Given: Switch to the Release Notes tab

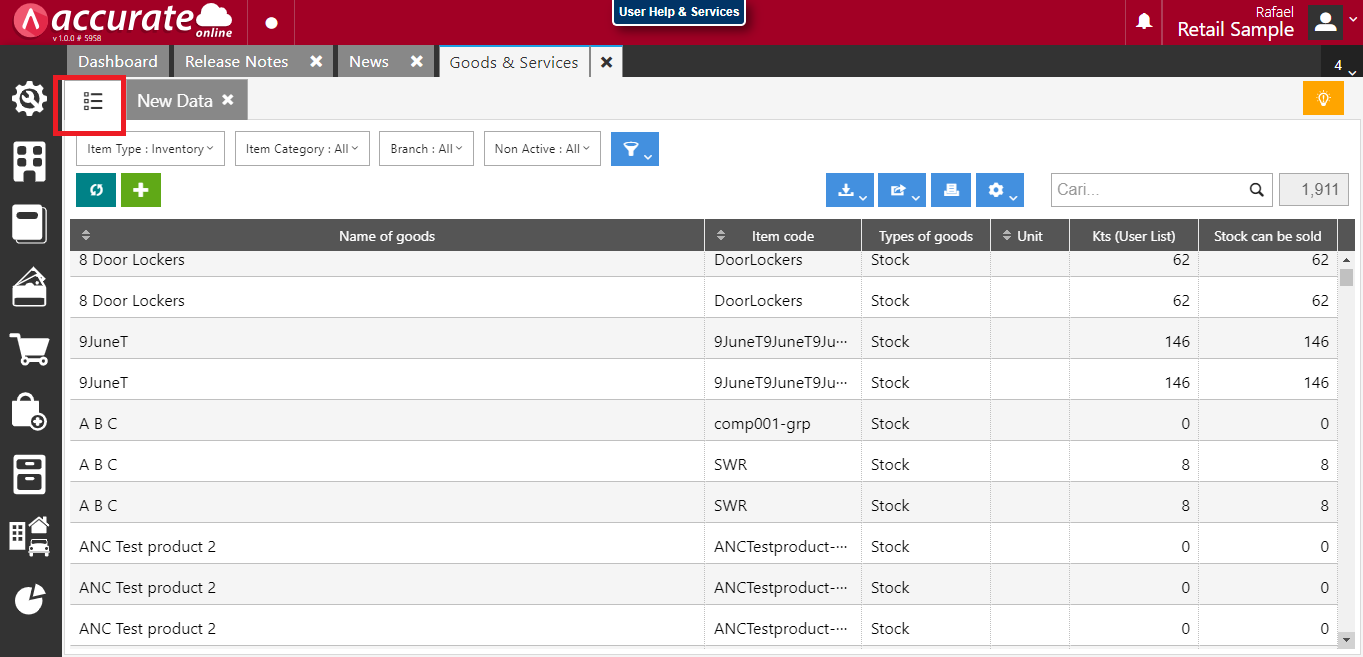Looking at the screenshot, I should (237, 62).
